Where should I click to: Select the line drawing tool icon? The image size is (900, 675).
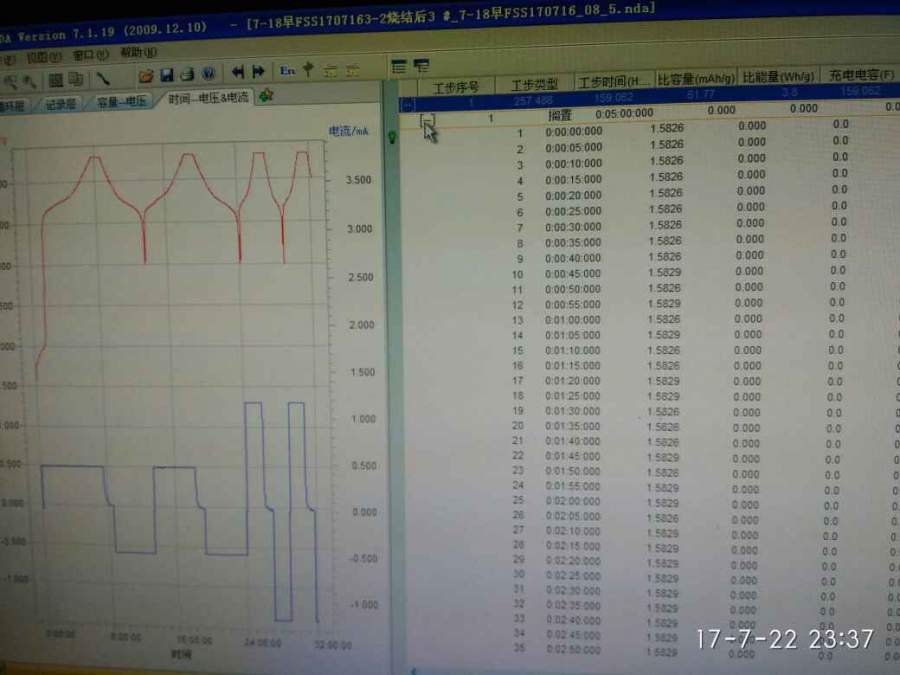103,78
